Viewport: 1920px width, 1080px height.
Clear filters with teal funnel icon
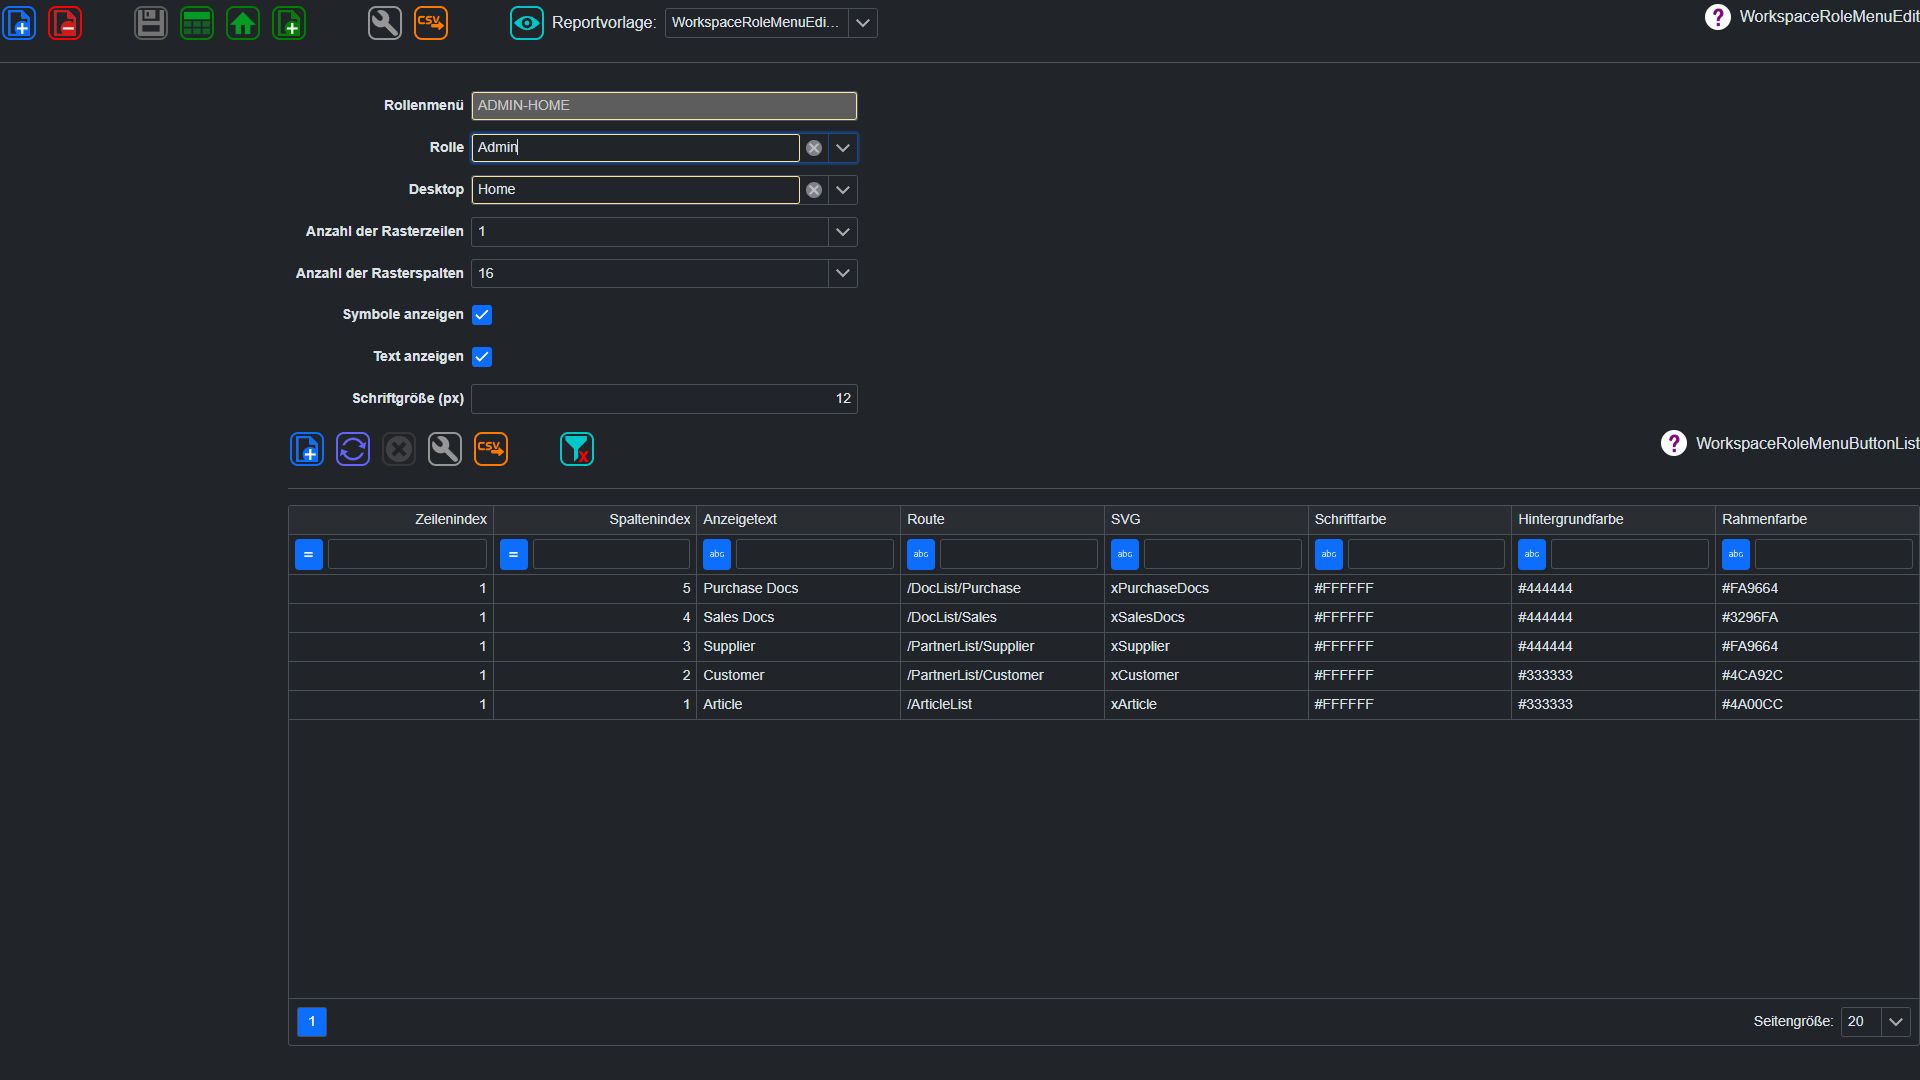click(577, 449)
